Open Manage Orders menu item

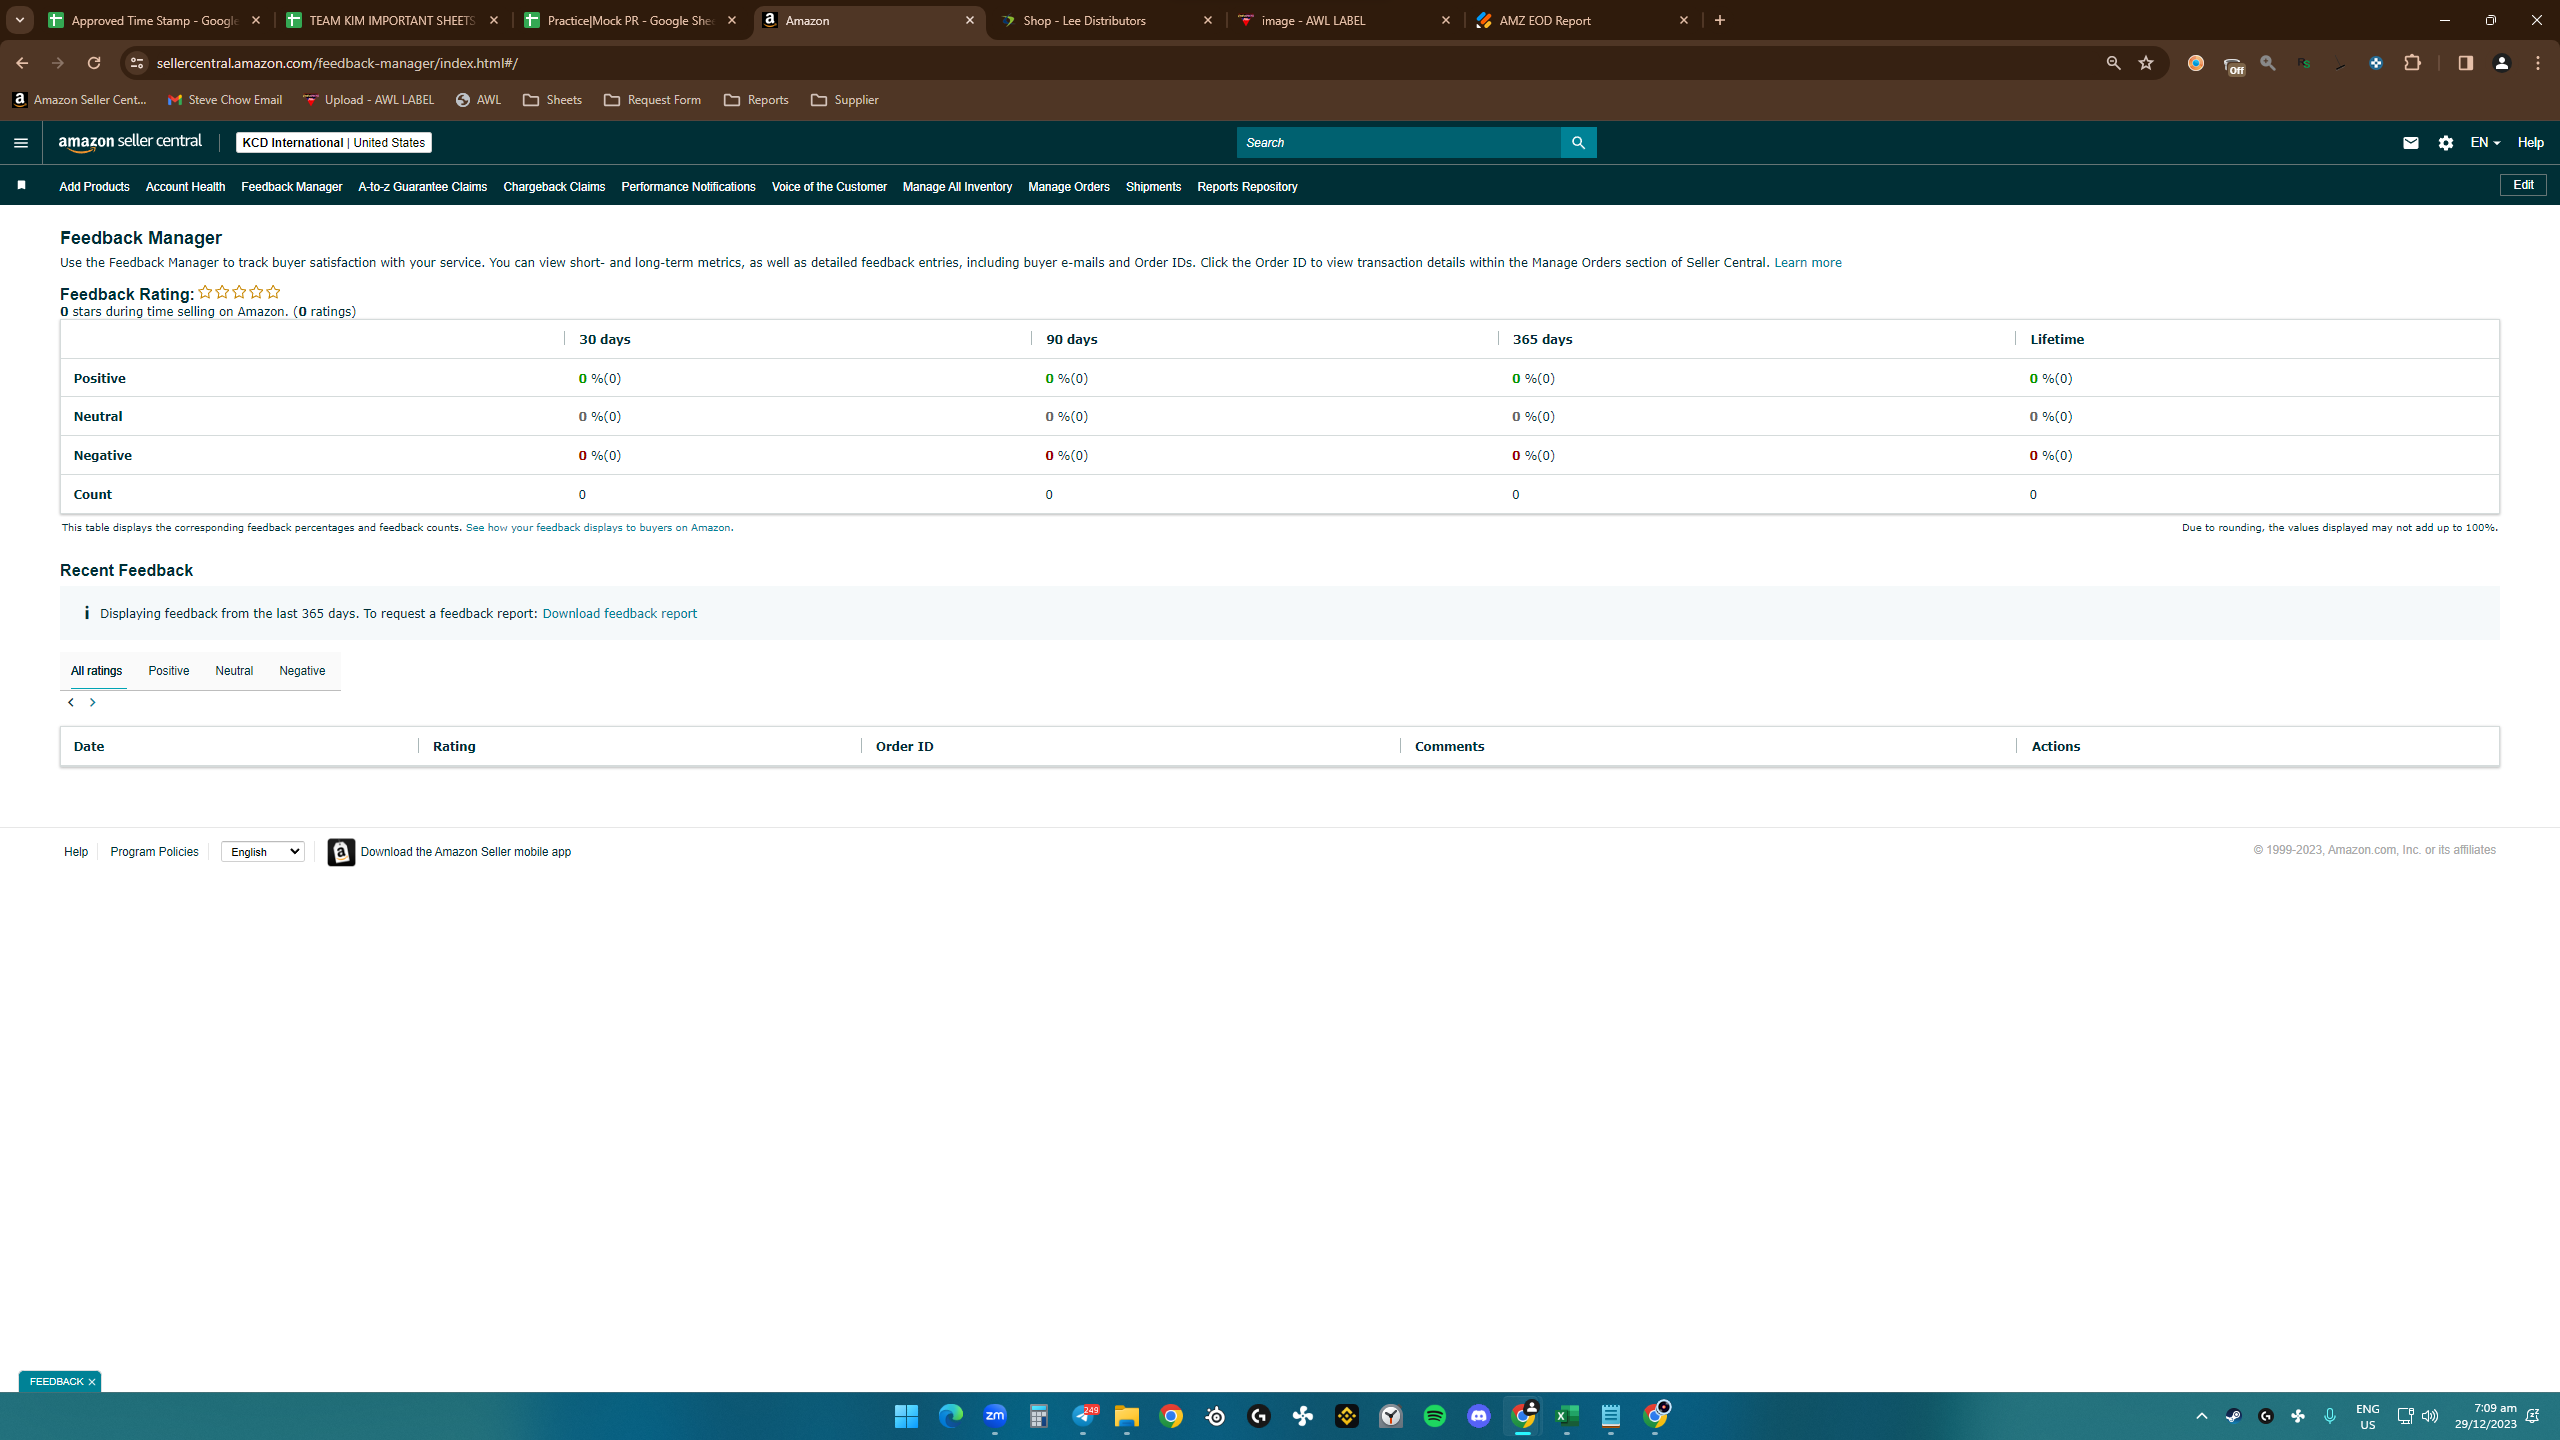click(x=1068, y=187)
